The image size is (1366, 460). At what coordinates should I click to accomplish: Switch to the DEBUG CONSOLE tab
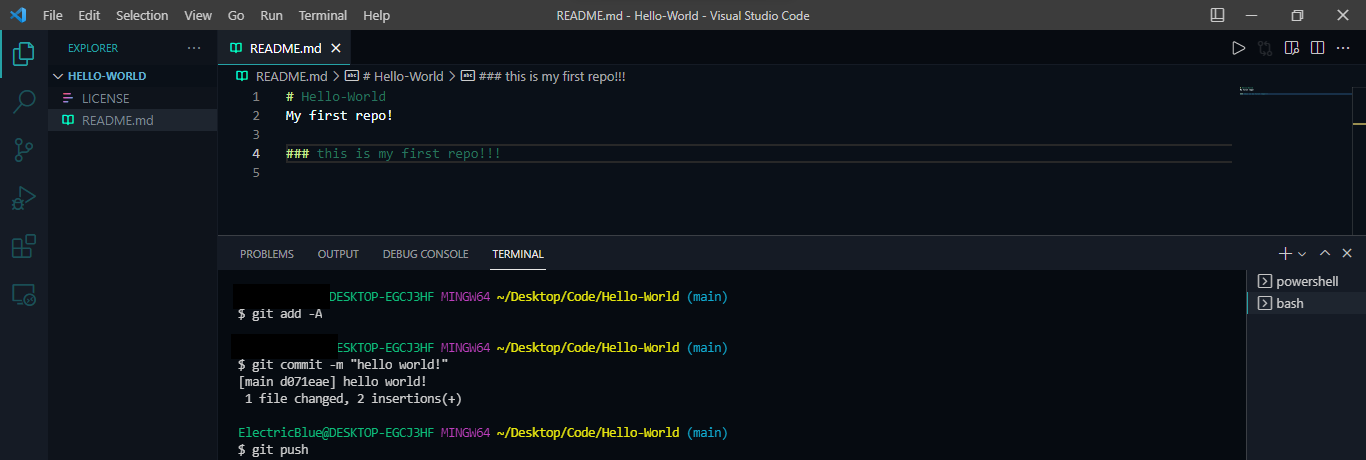(x=425, y=254)
